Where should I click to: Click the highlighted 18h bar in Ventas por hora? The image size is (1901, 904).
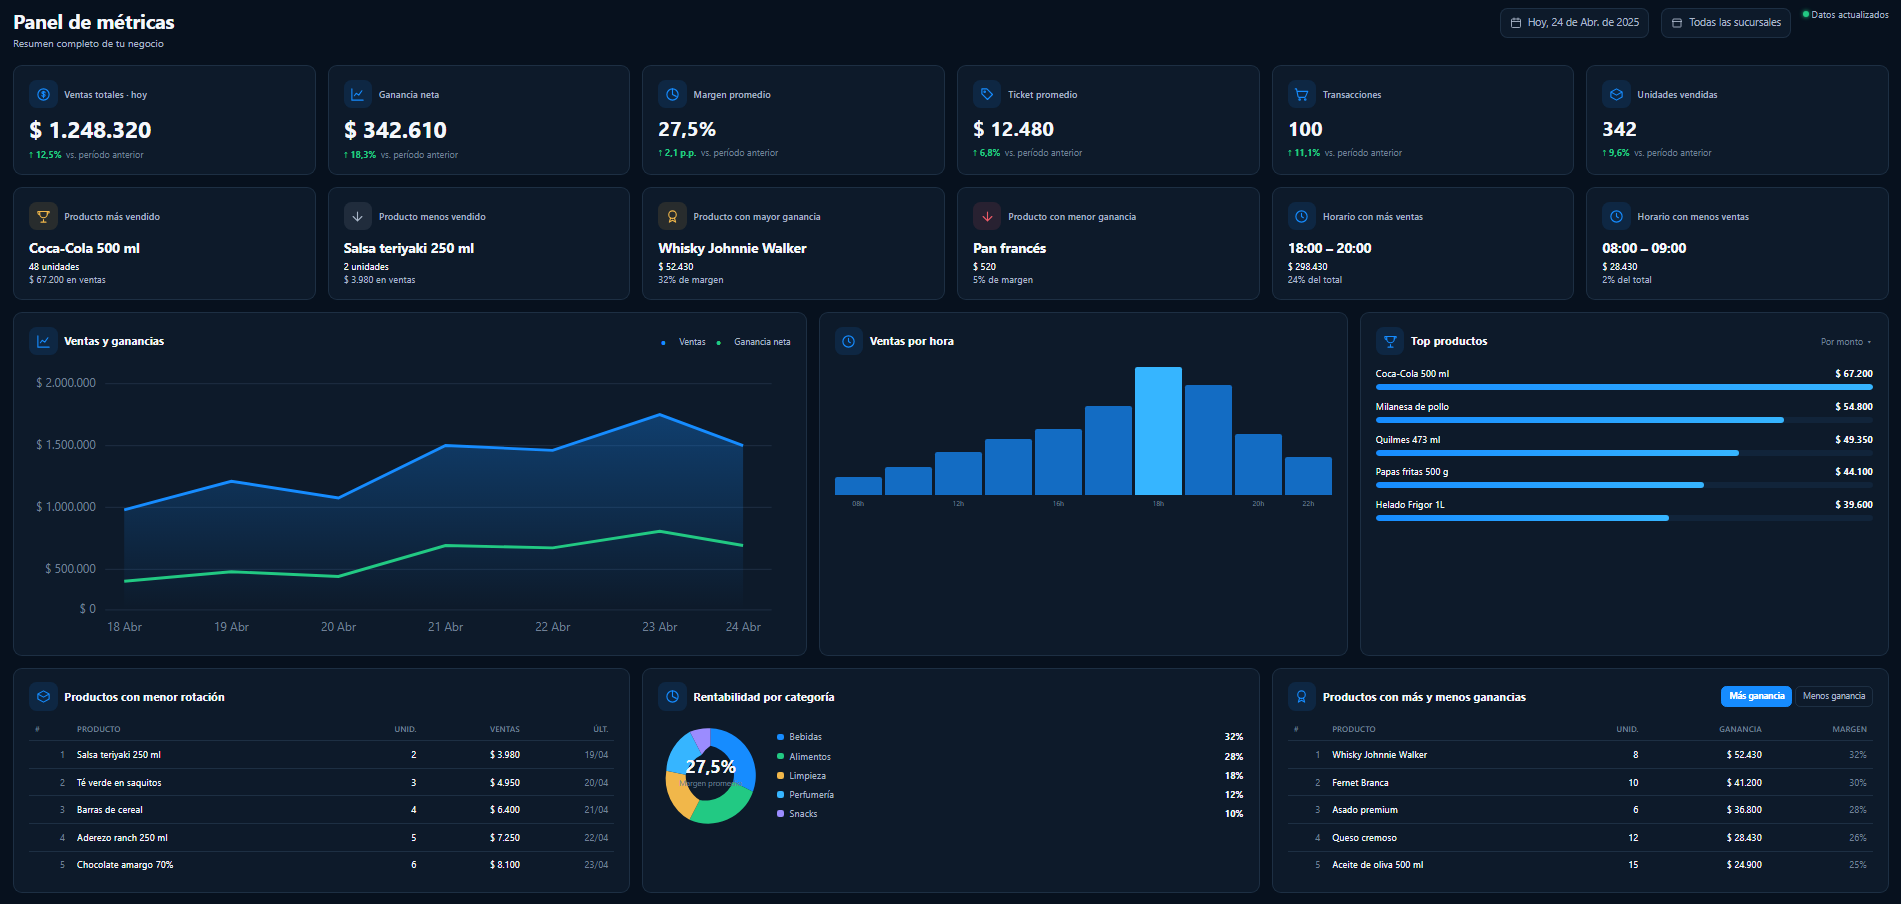[x=1158, y=431]
